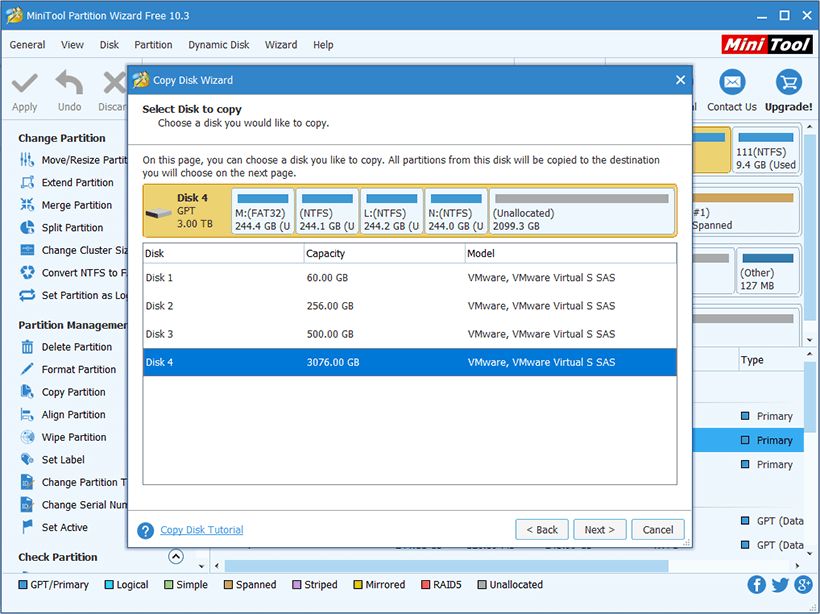Click M:(FAT32) partition block in wizard
Screen dimensions: 820x614
(x=263, y=212)
